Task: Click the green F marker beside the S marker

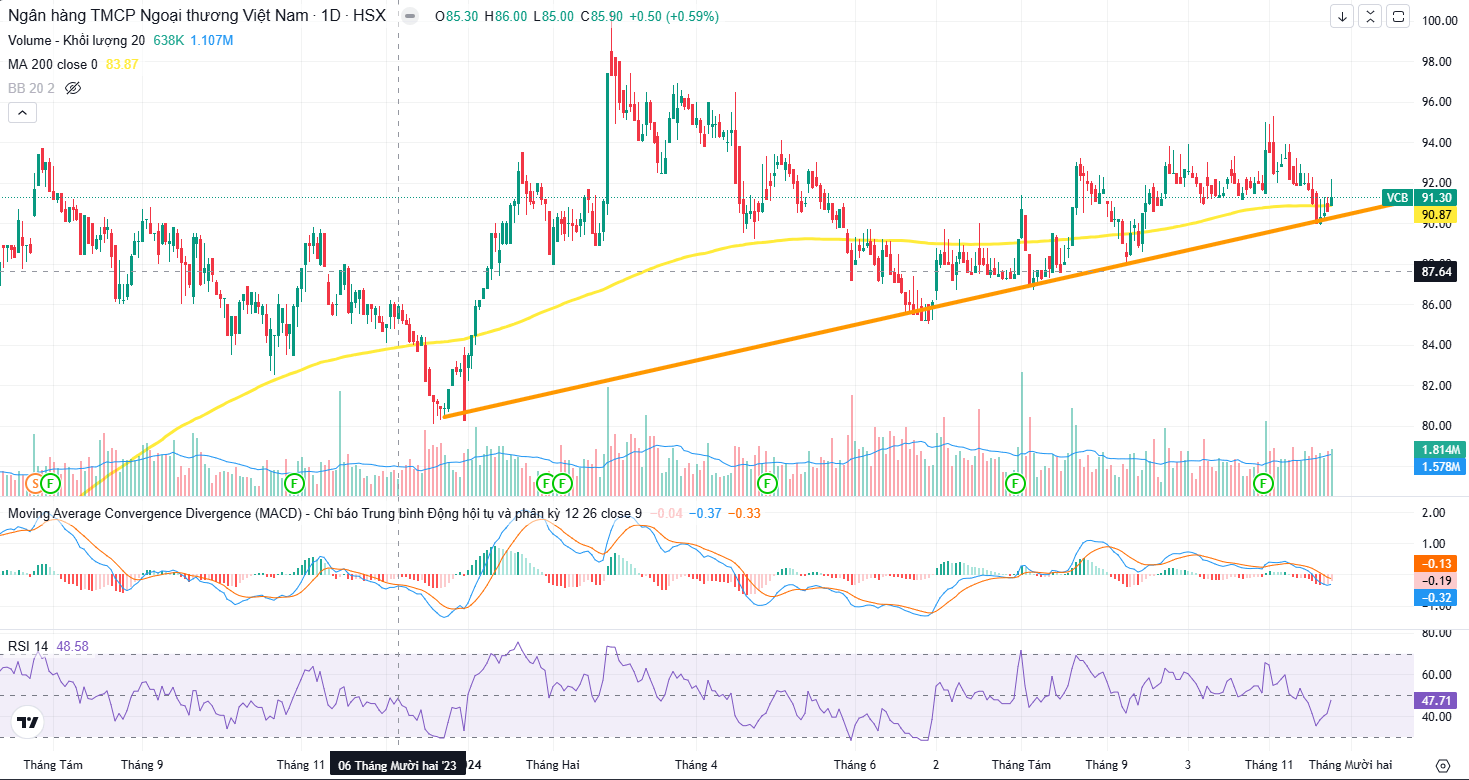Action: [x=51, y=483]
